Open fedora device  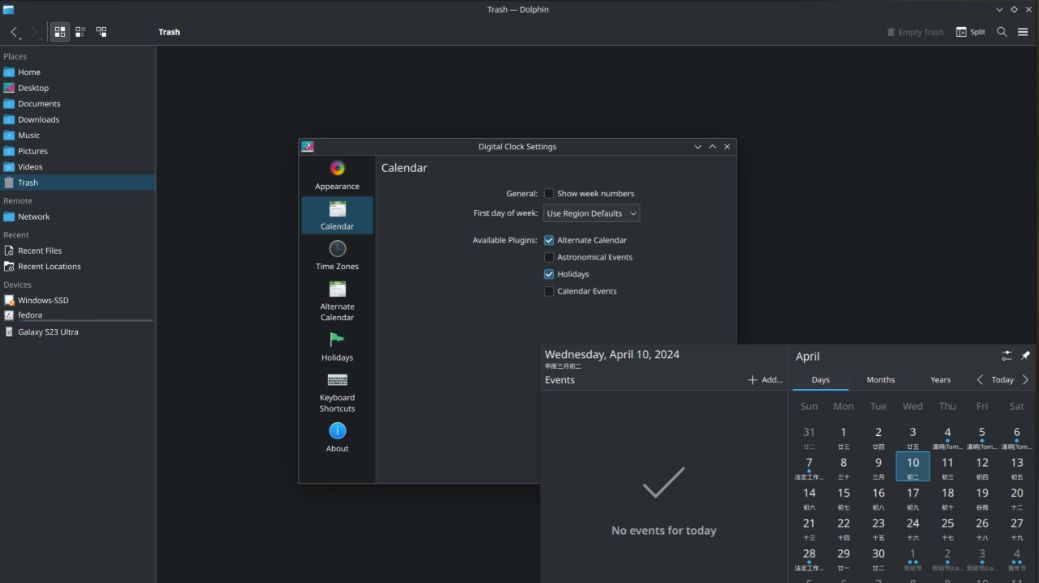(78, 315)
